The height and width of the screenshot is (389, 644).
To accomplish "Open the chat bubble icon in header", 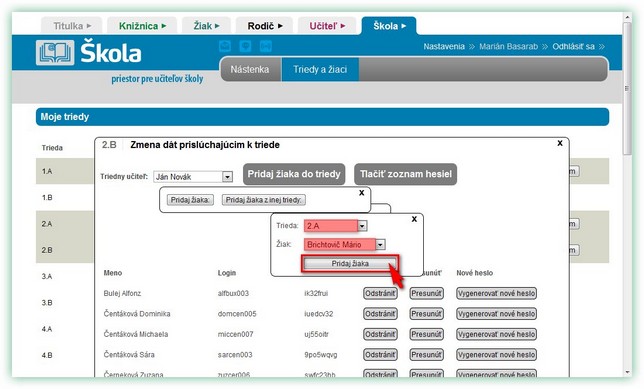I will [246, 46].
